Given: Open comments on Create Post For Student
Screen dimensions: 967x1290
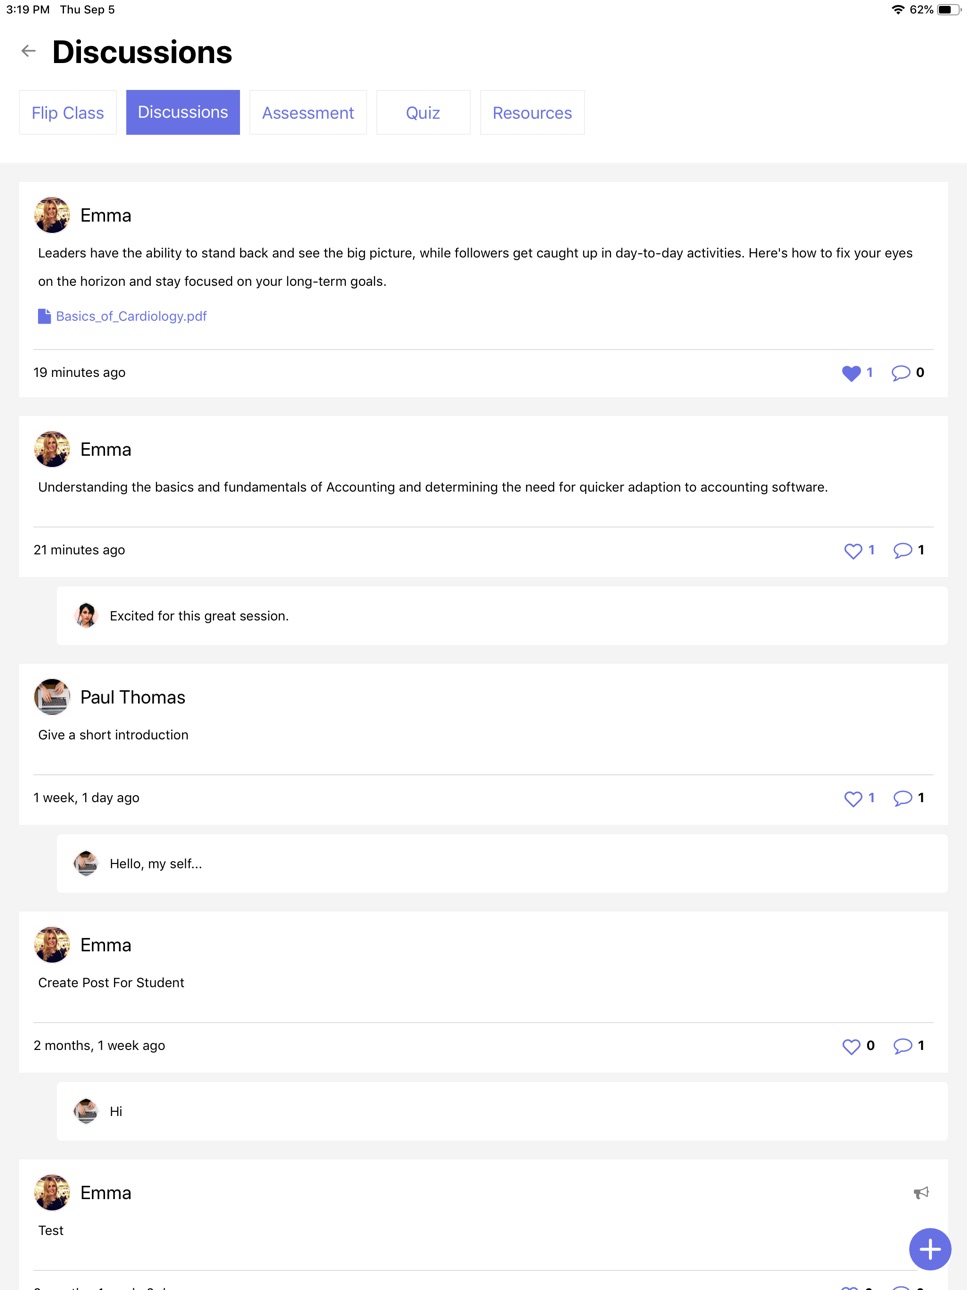Looking at the screenshot, I should (x=903, y=1046).
